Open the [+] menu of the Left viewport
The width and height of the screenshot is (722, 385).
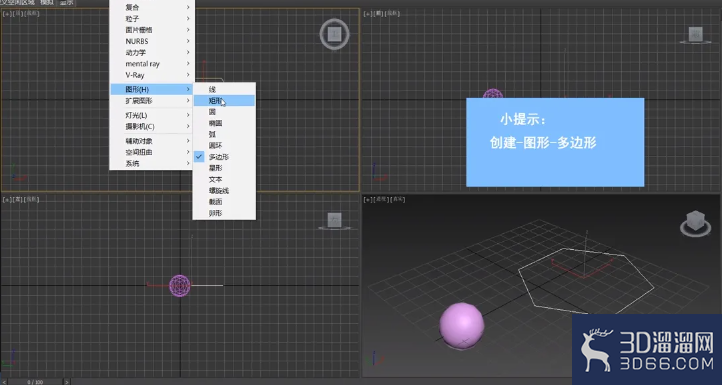pyautogui.click(x=6, y=199)
